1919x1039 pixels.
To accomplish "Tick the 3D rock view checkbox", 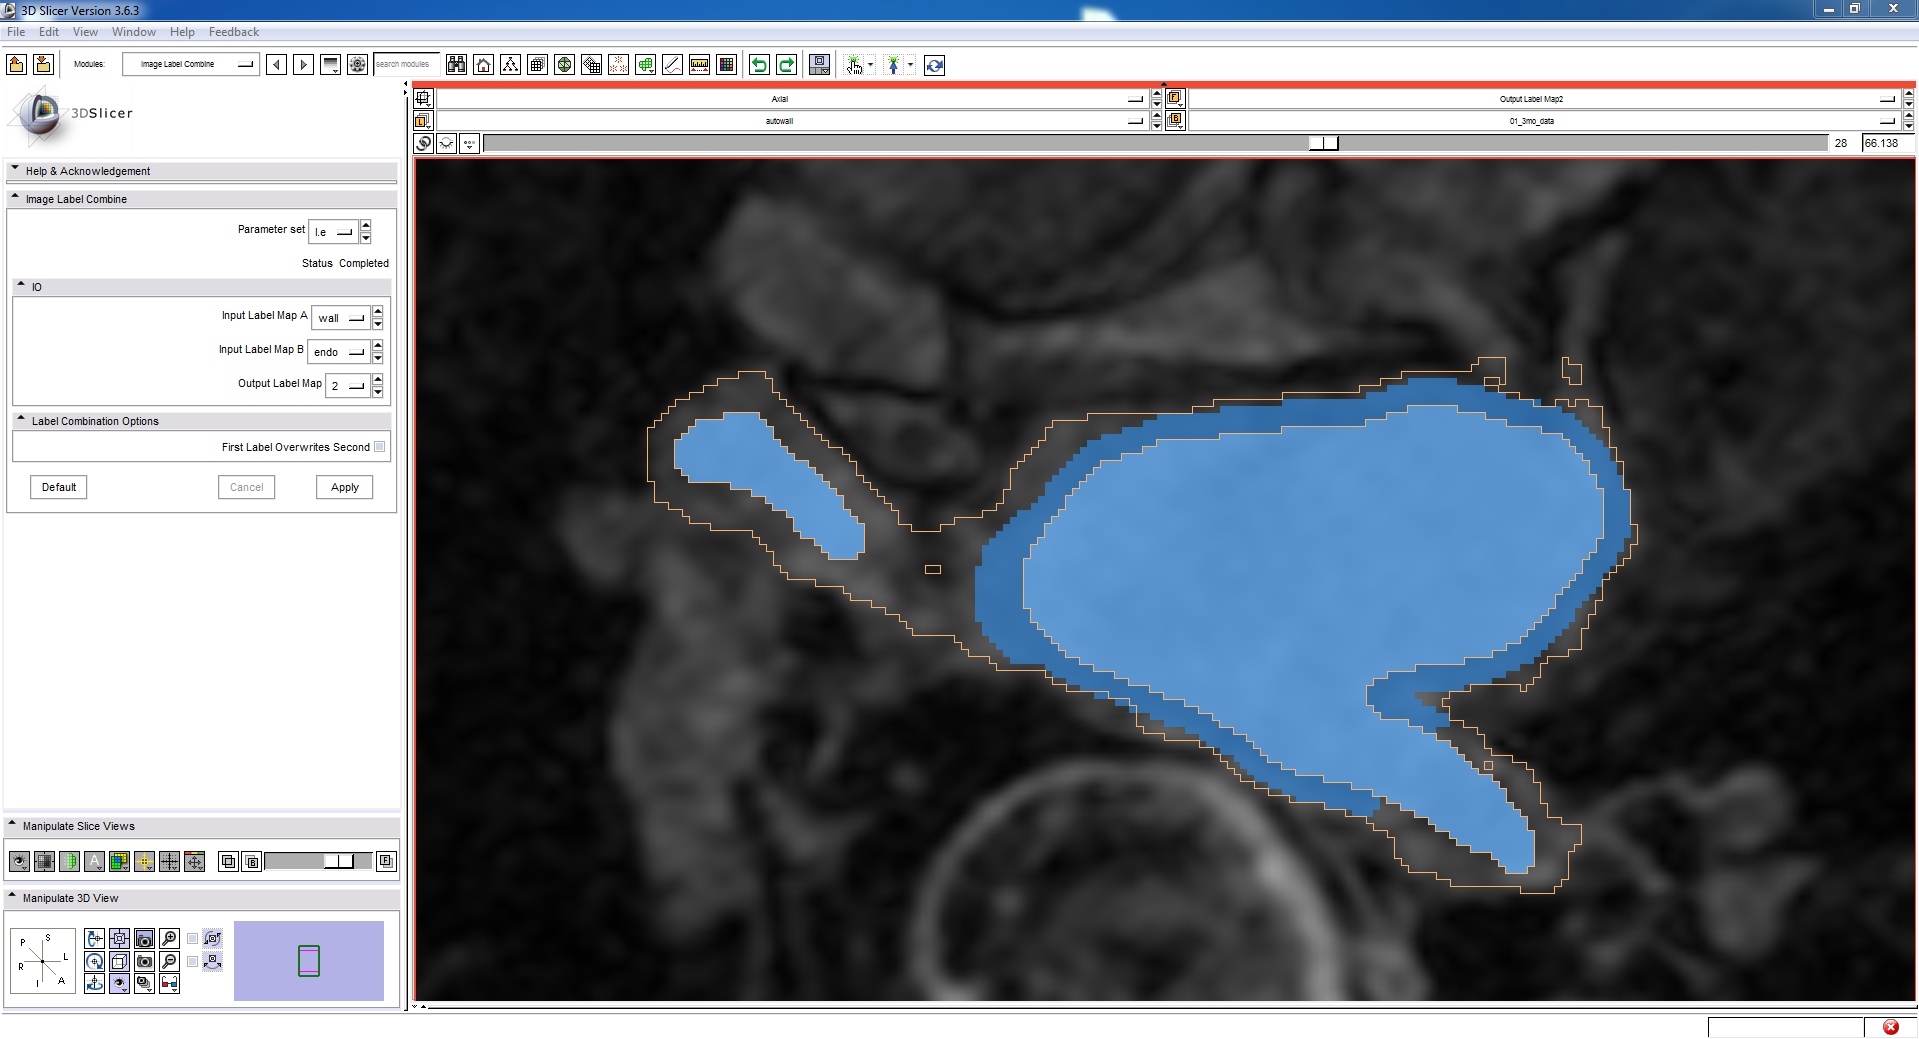I will 193,962.
